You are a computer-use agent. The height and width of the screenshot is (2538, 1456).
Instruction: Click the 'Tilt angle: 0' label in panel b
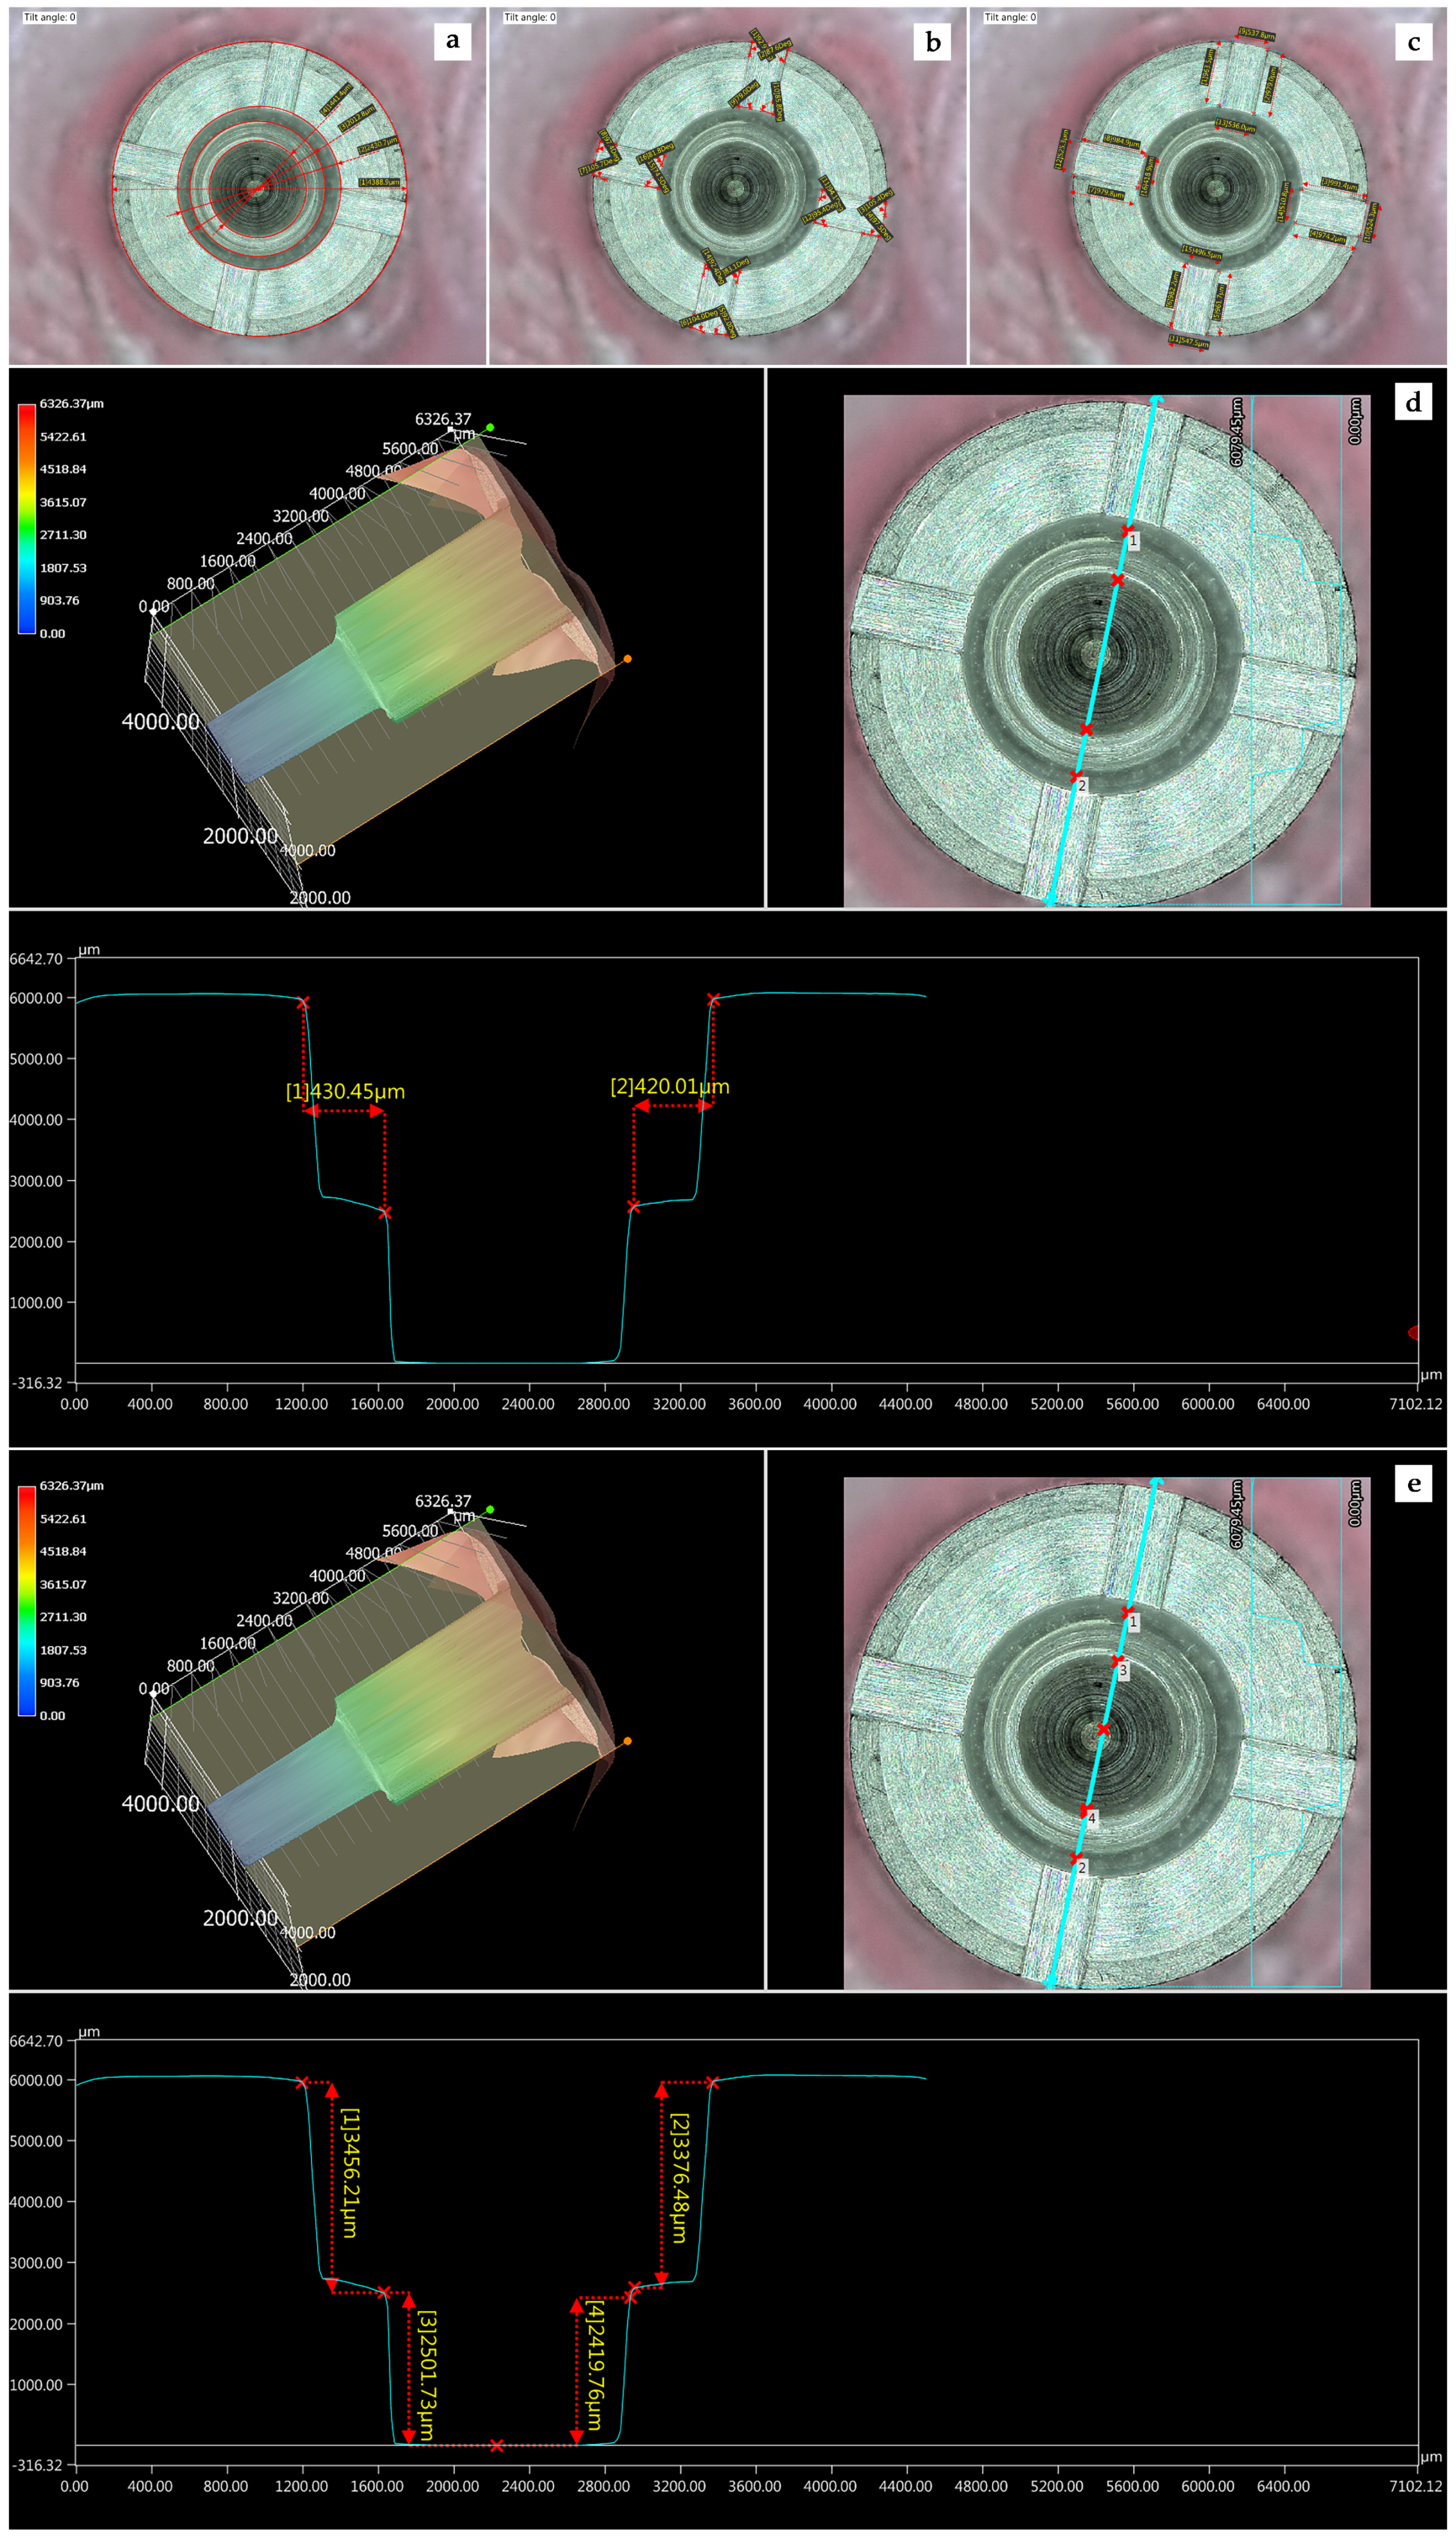pos(529,17)
